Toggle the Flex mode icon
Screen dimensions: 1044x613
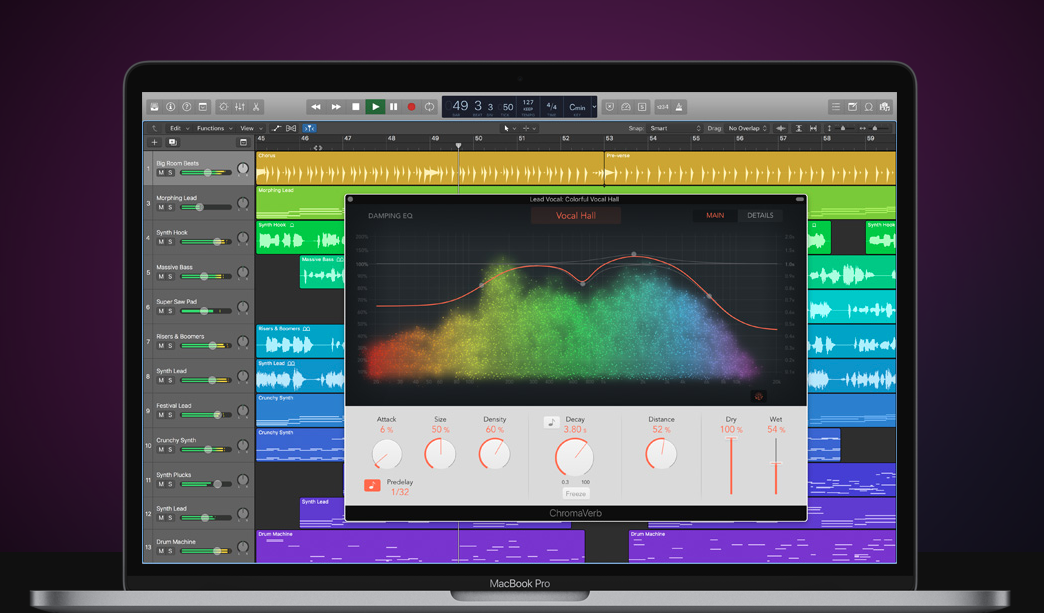tap(291, 128)
